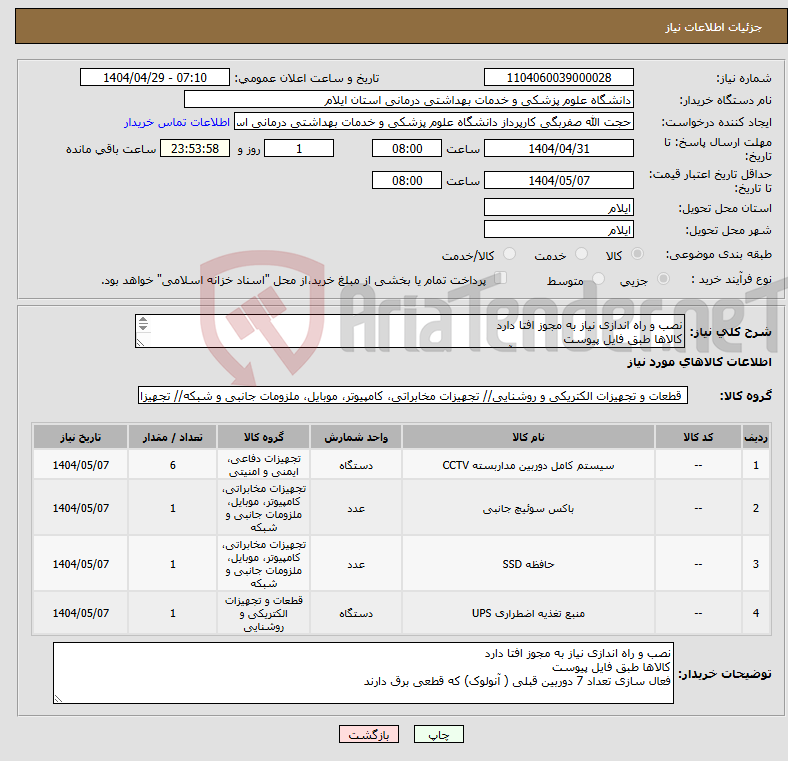The height and width of the screenshot is (761, 788).
Task: Click the حافظه SSD item cell
Action: coord(528,563)
